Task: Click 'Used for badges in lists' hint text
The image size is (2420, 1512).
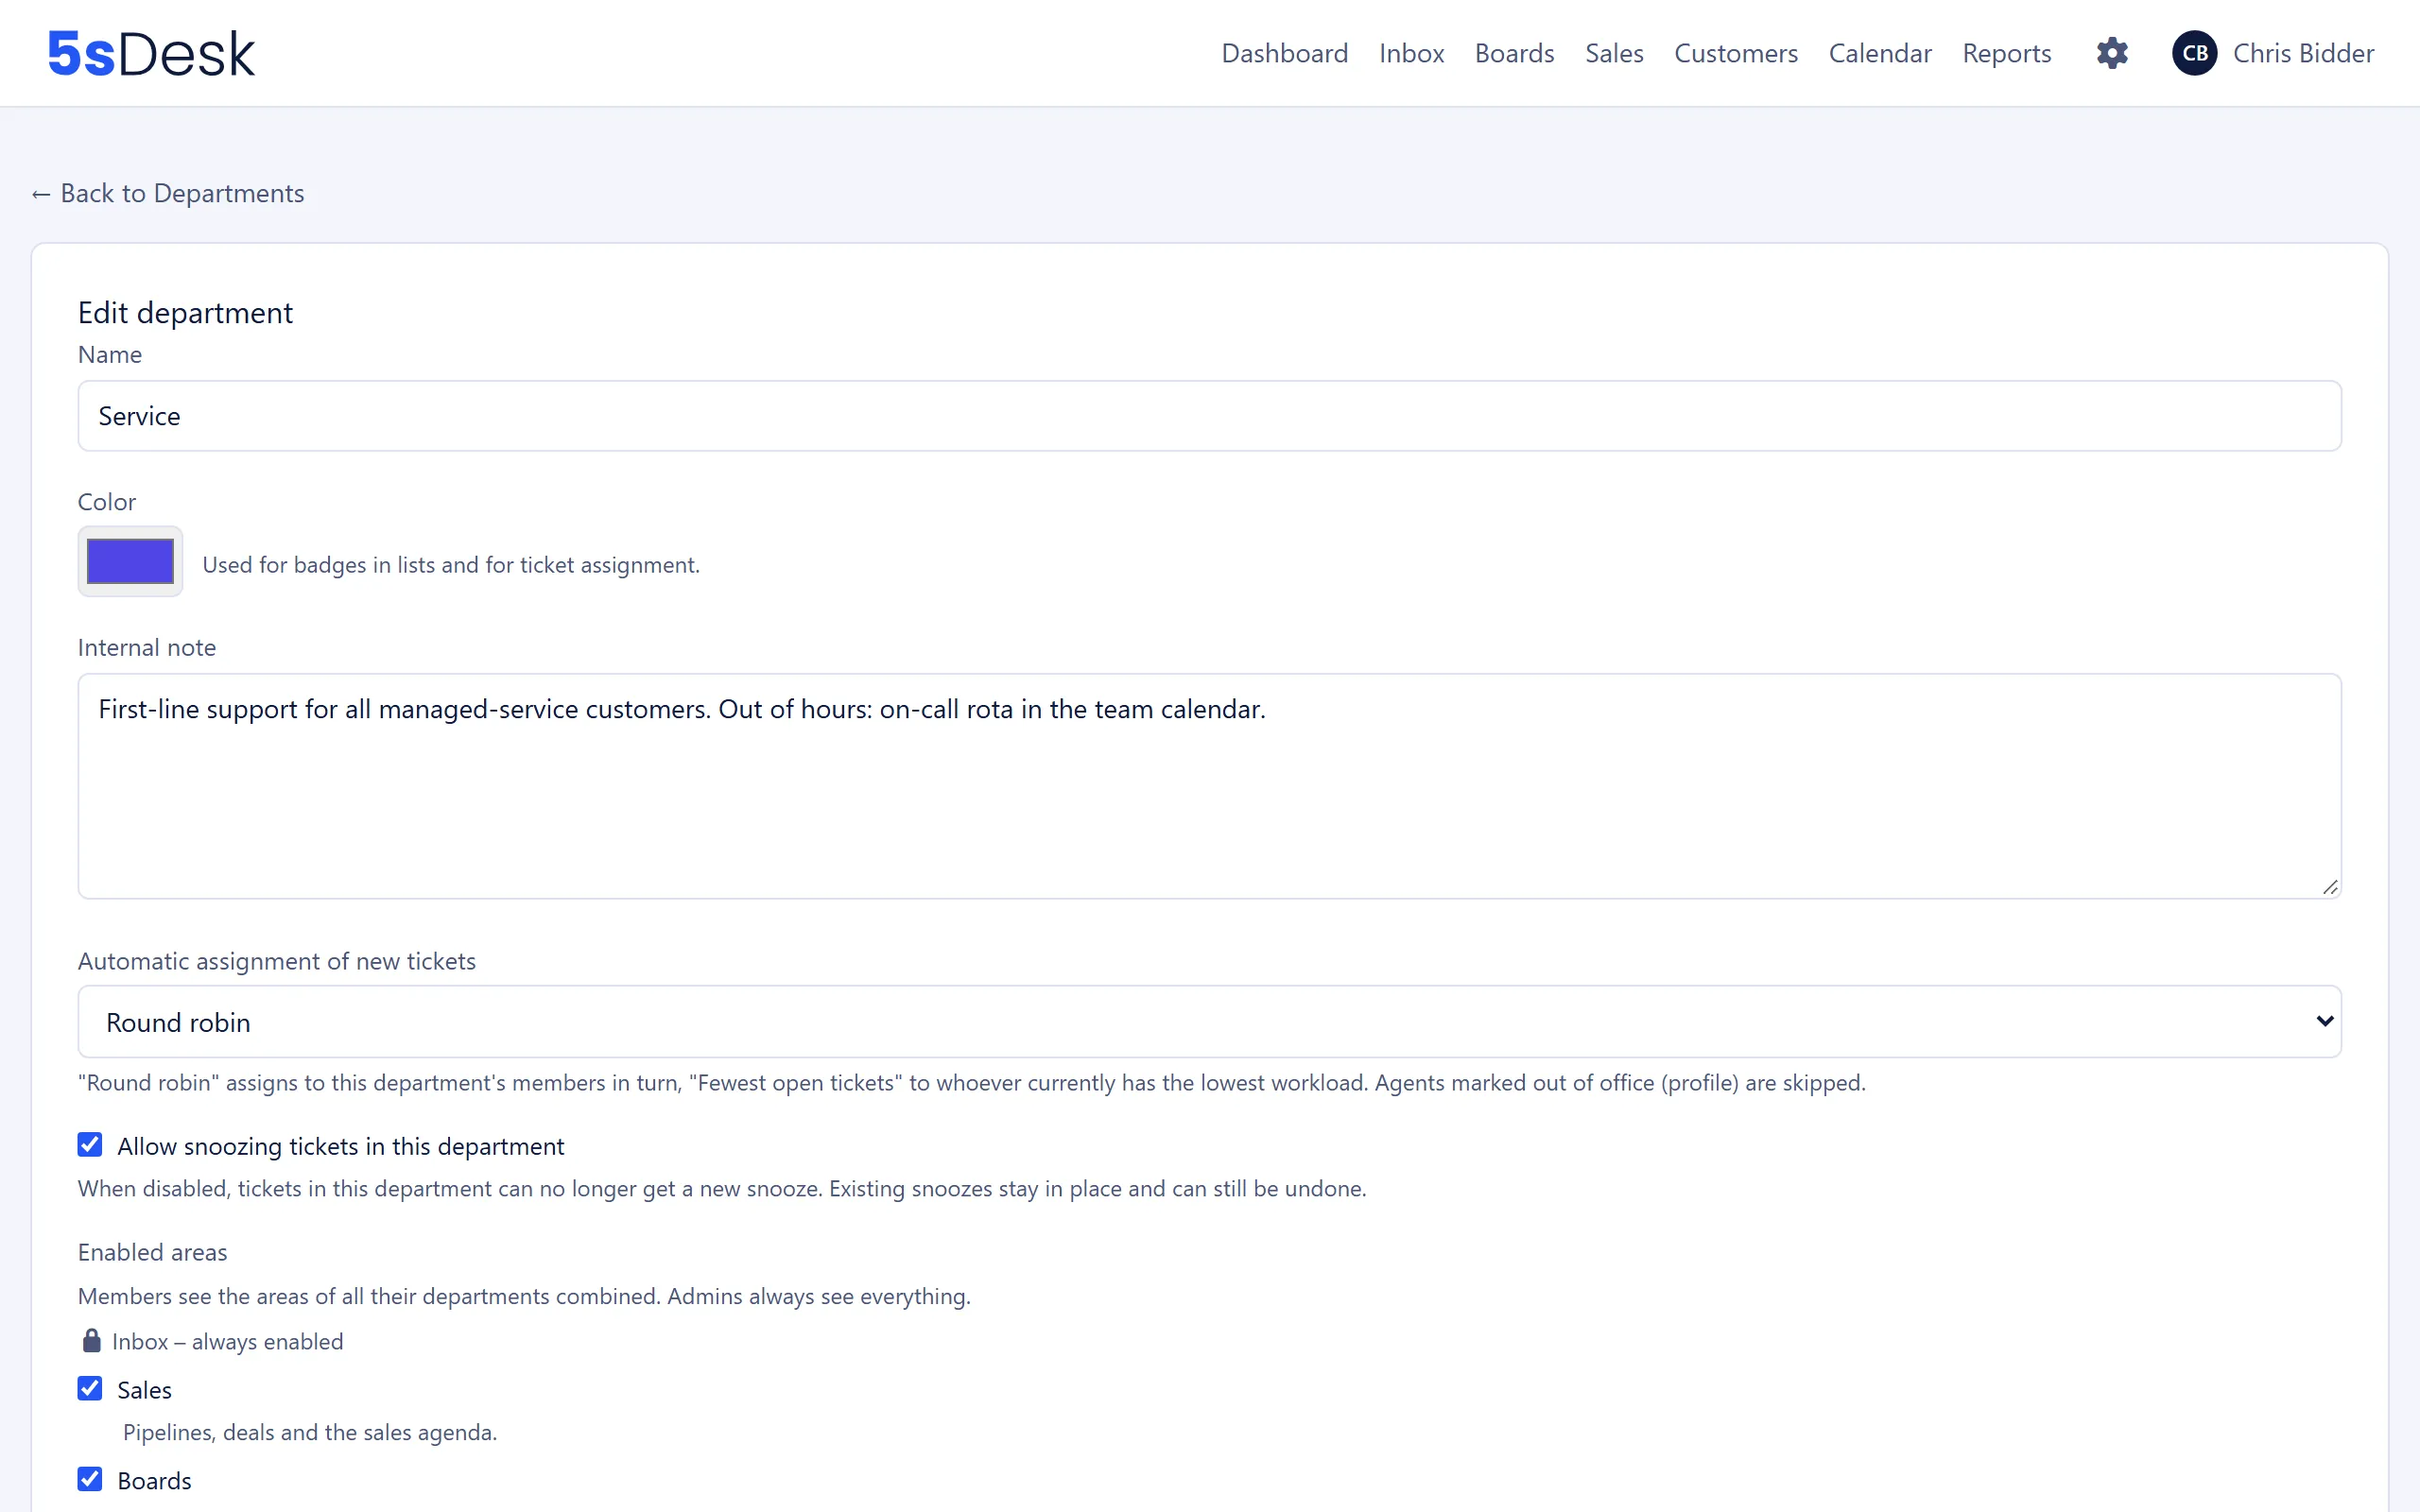Action: [451, 565]
